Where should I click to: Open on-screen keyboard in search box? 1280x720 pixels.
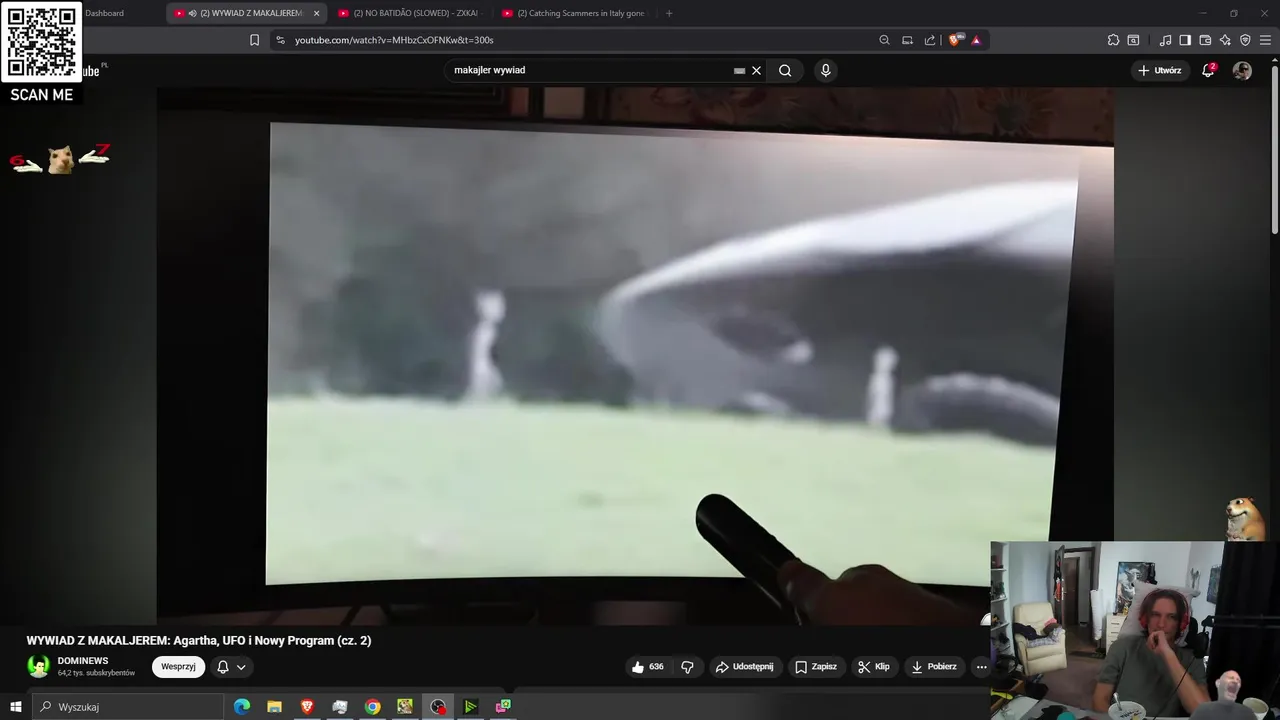(x=739, y=70)
